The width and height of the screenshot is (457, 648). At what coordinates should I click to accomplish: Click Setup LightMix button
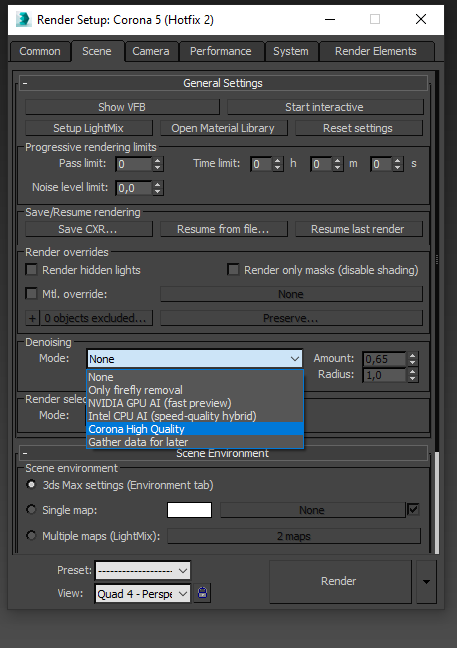[89, 128]
